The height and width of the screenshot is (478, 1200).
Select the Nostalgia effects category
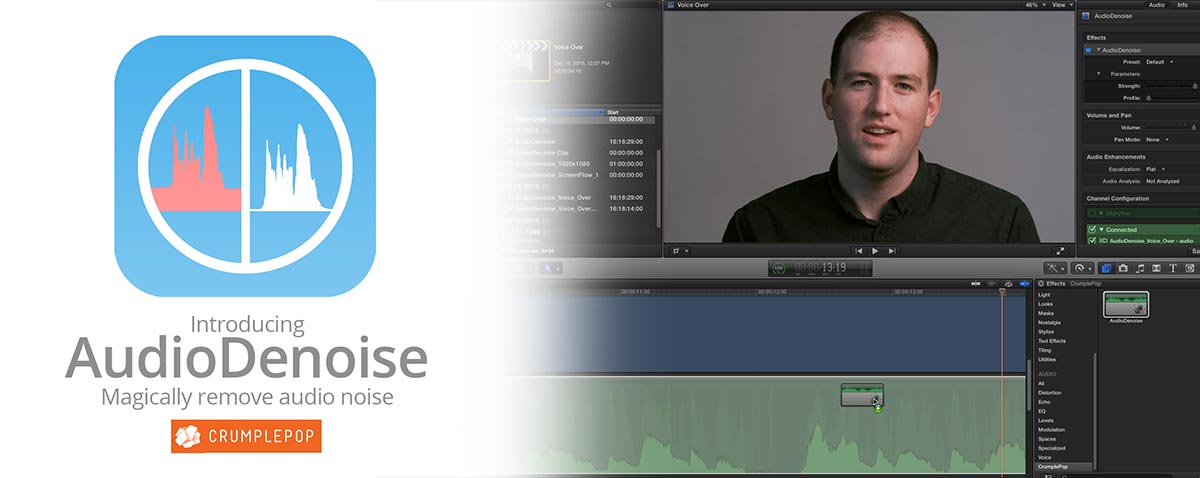pyautogui.click(x=1049, y=323)
